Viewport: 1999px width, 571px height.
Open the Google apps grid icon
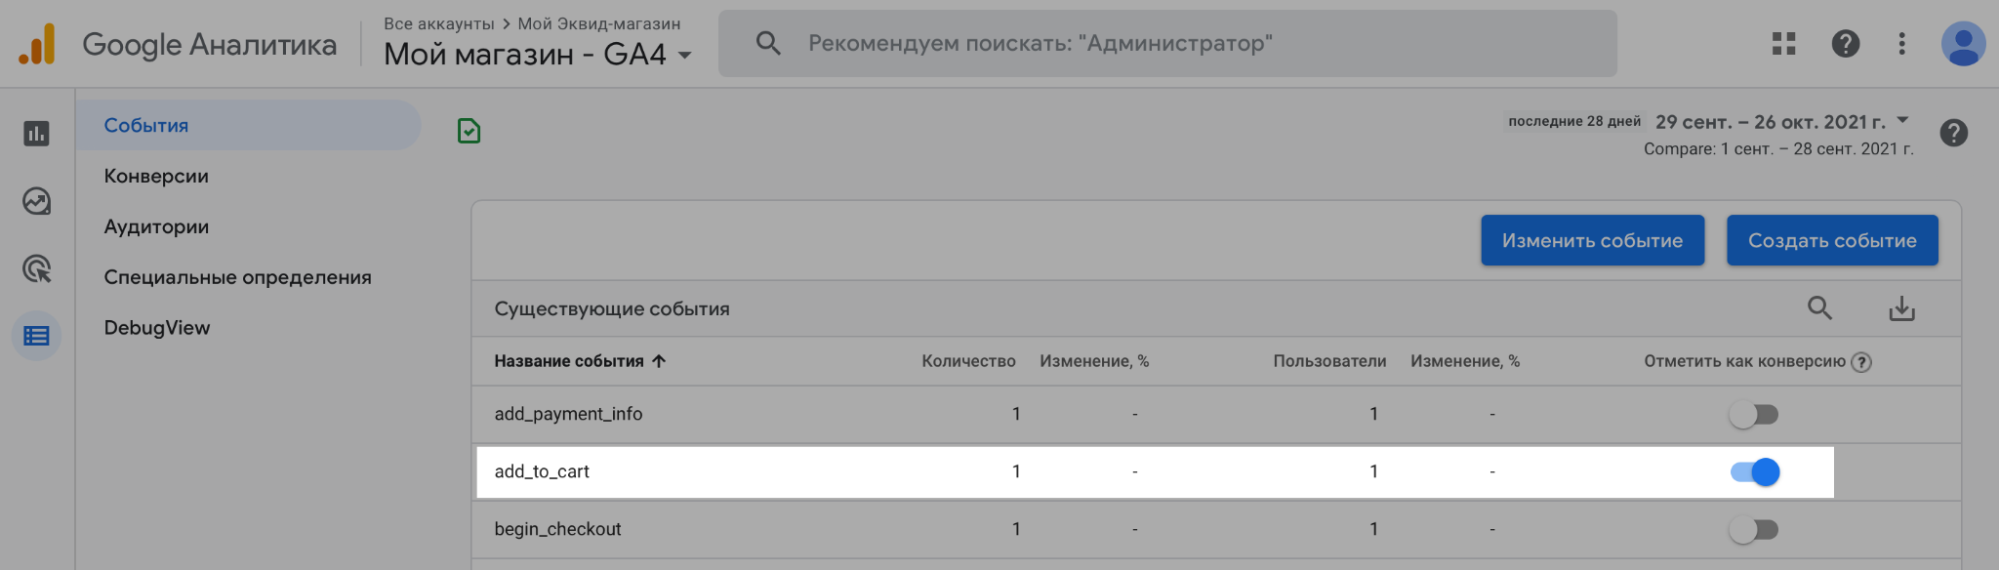[x=1784, y=43]
